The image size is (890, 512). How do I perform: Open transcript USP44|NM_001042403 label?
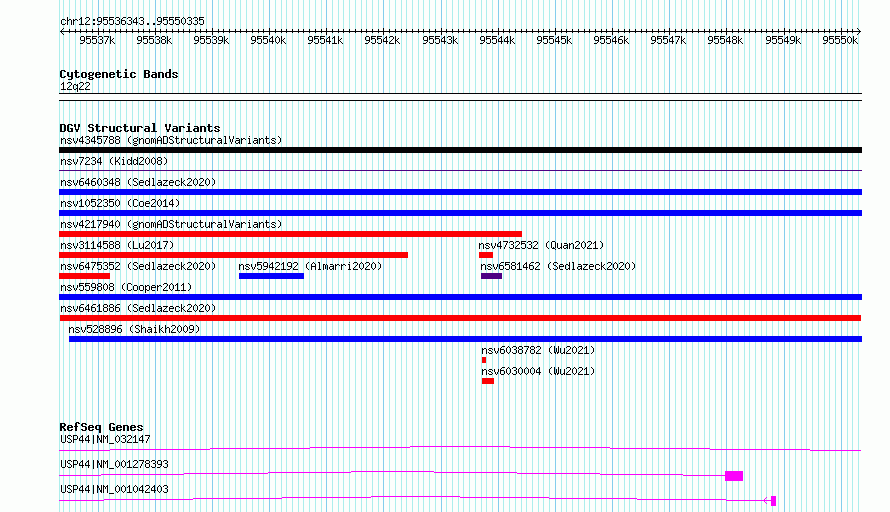pyautogui.click(x=114, y=489)
